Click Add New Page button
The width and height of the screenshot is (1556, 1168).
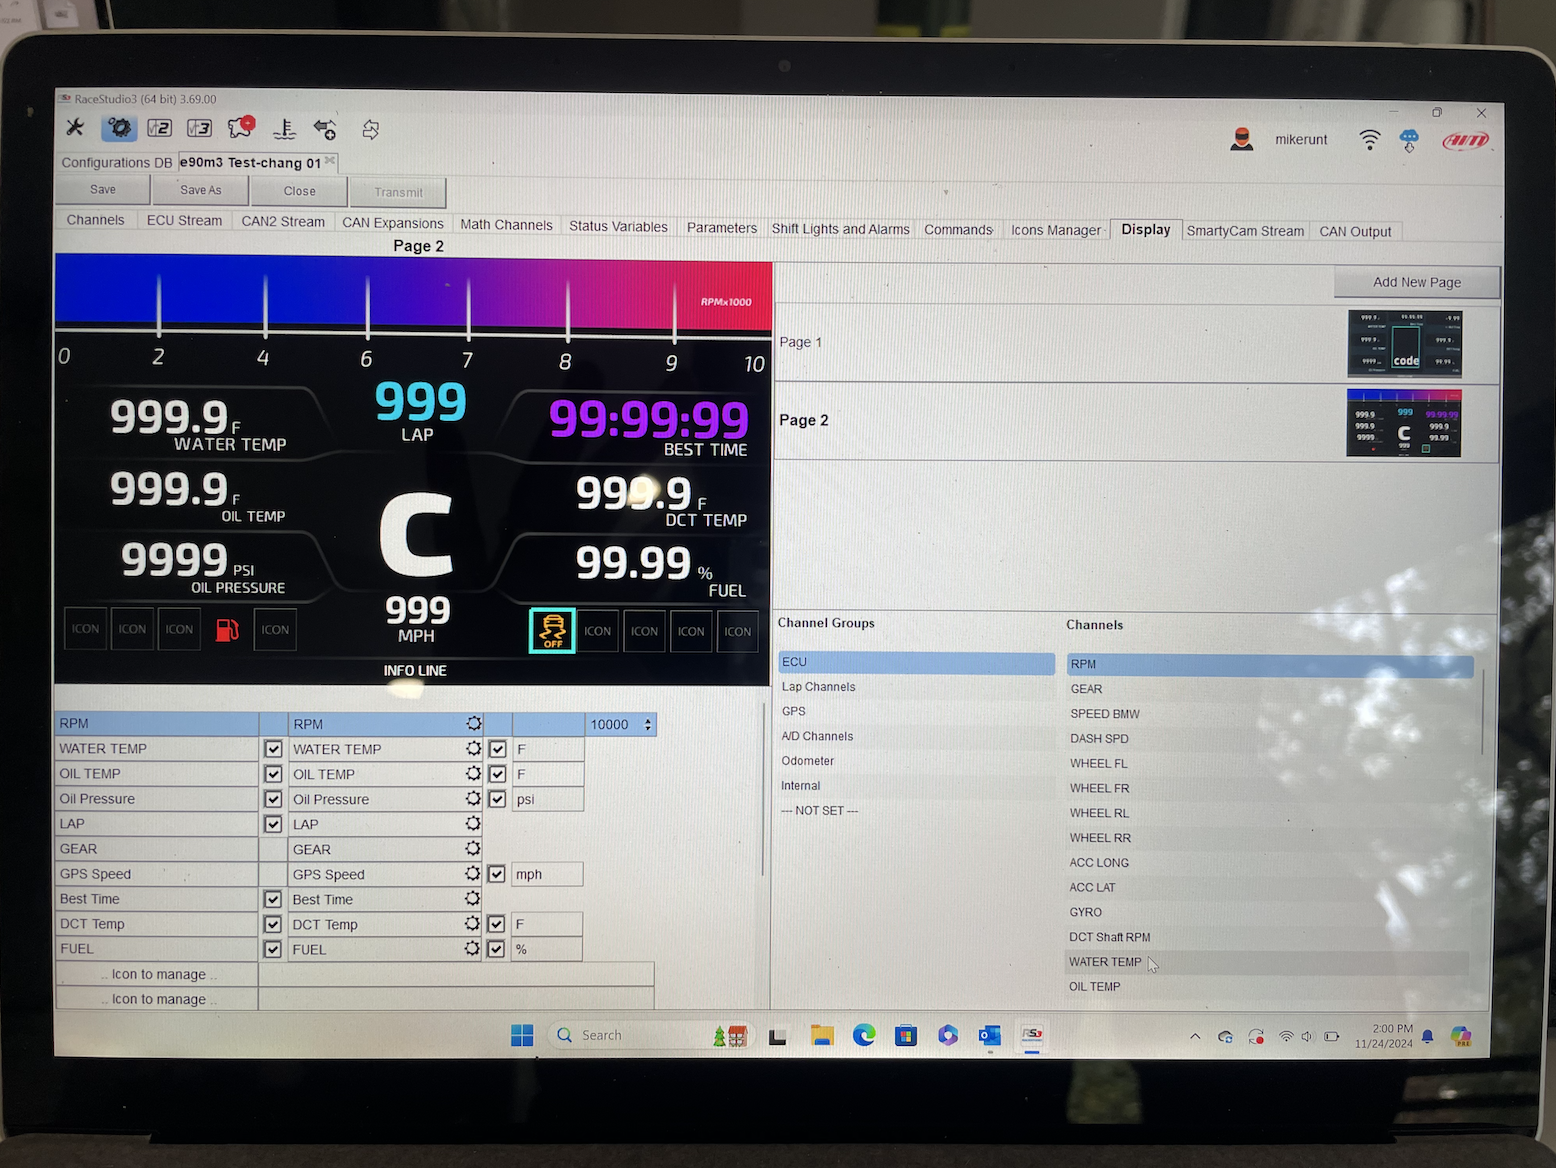1417,282
